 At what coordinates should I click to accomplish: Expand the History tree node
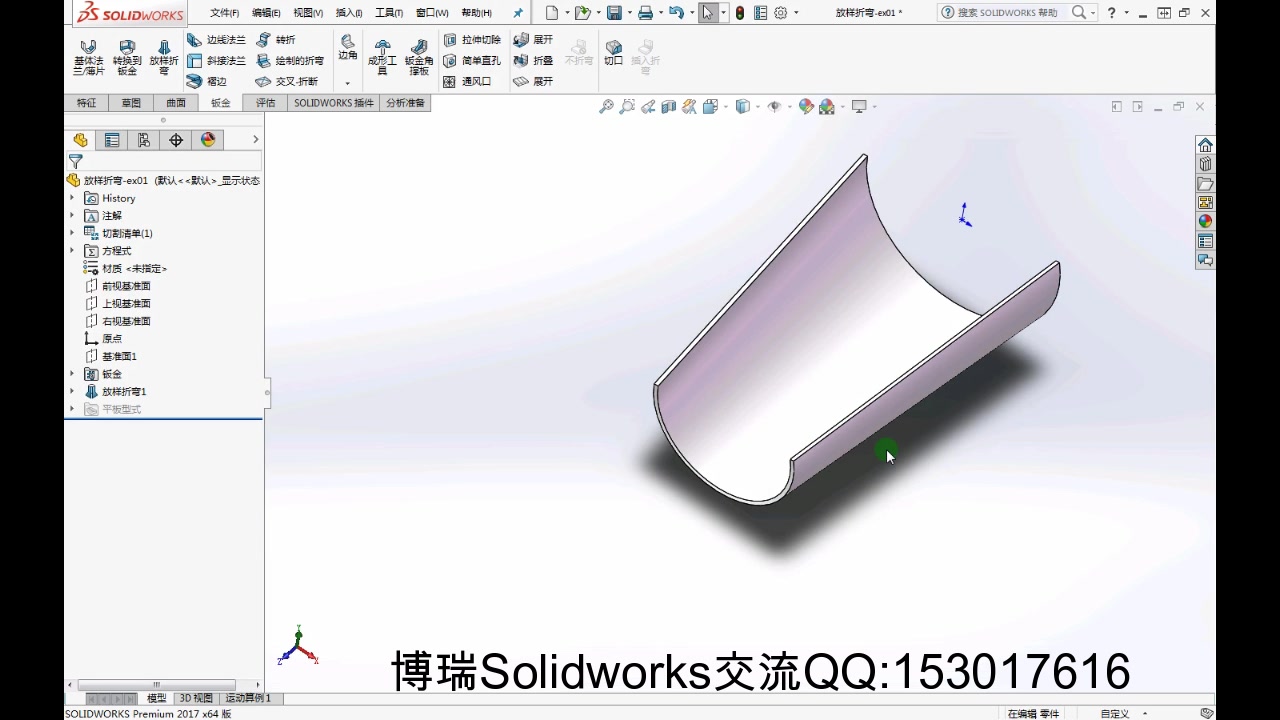point(72,198)
